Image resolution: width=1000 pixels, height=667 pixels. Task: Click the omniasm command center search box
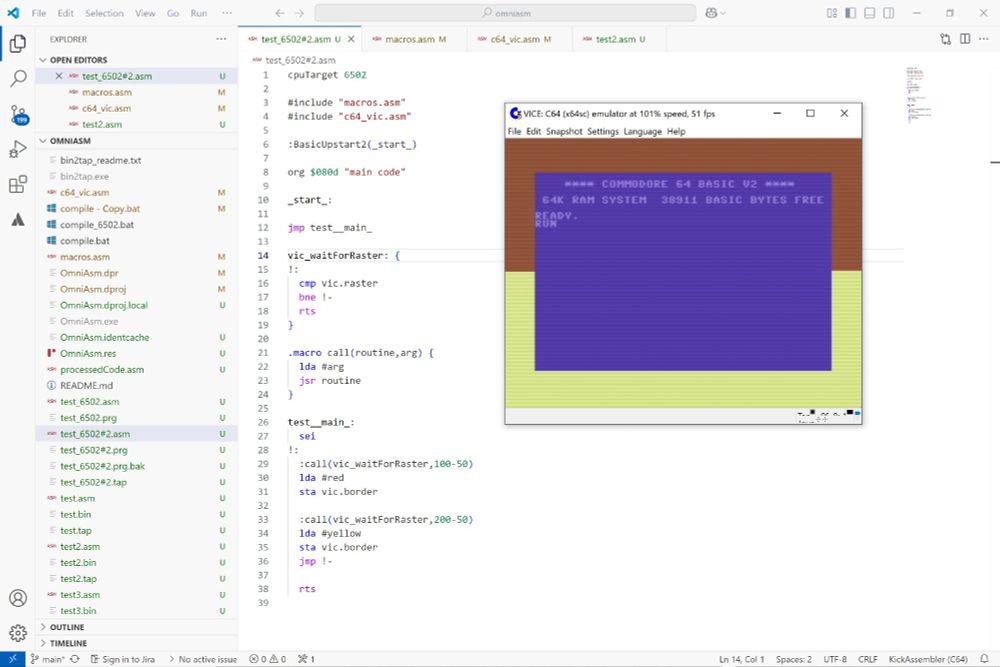tap(505, 13)
